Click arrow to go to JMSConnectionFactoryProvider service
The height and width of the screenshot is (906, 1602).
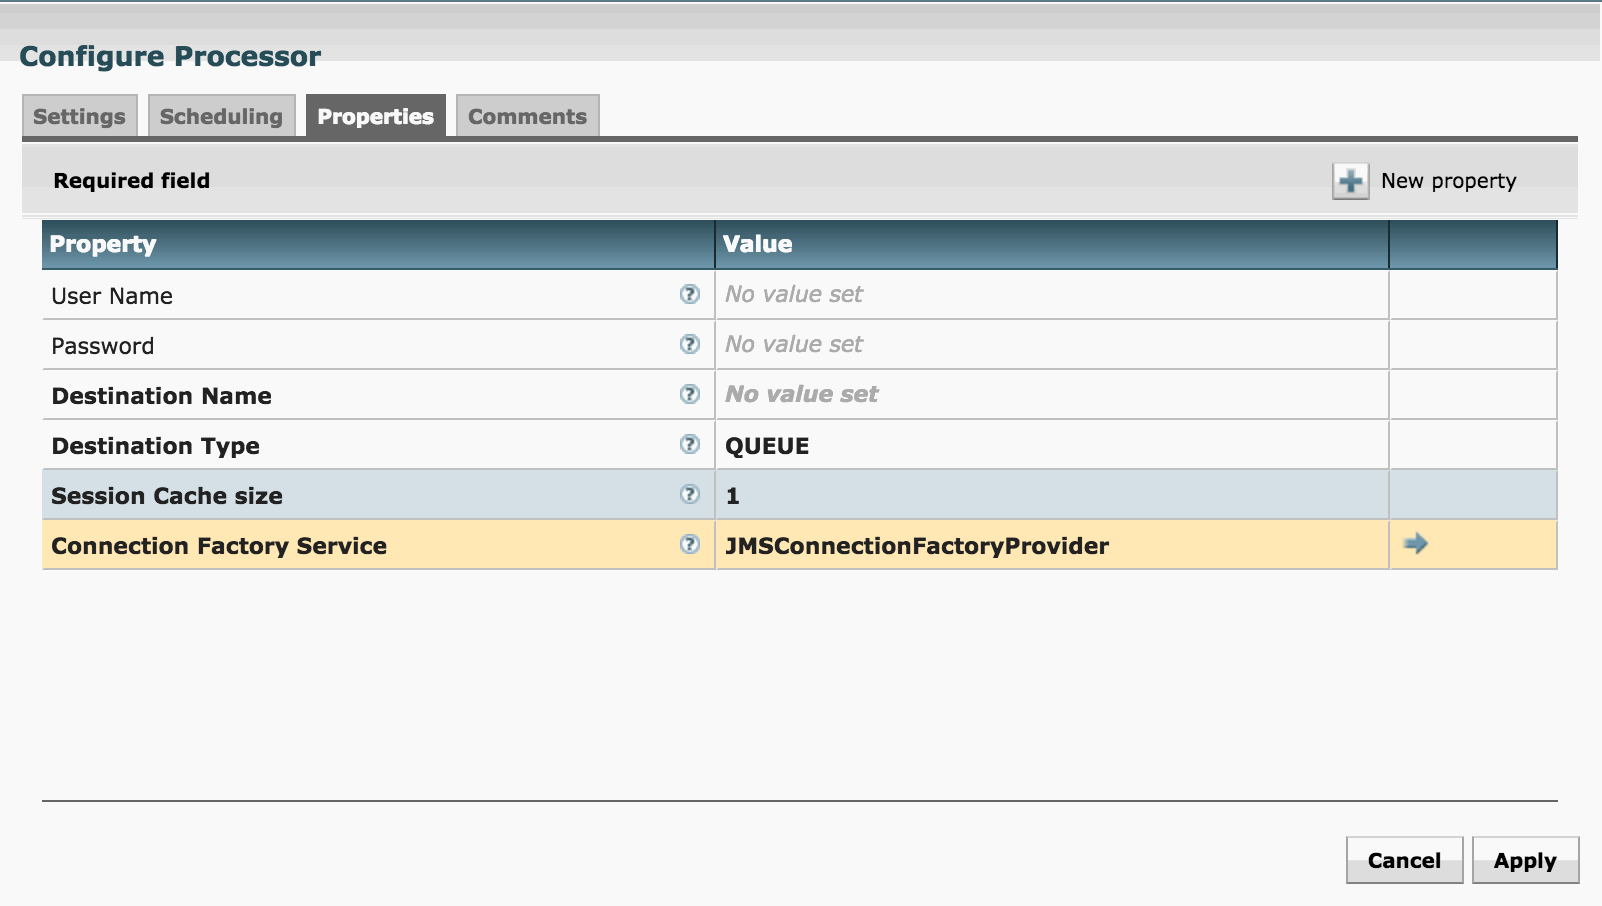tap(1417, 545)
